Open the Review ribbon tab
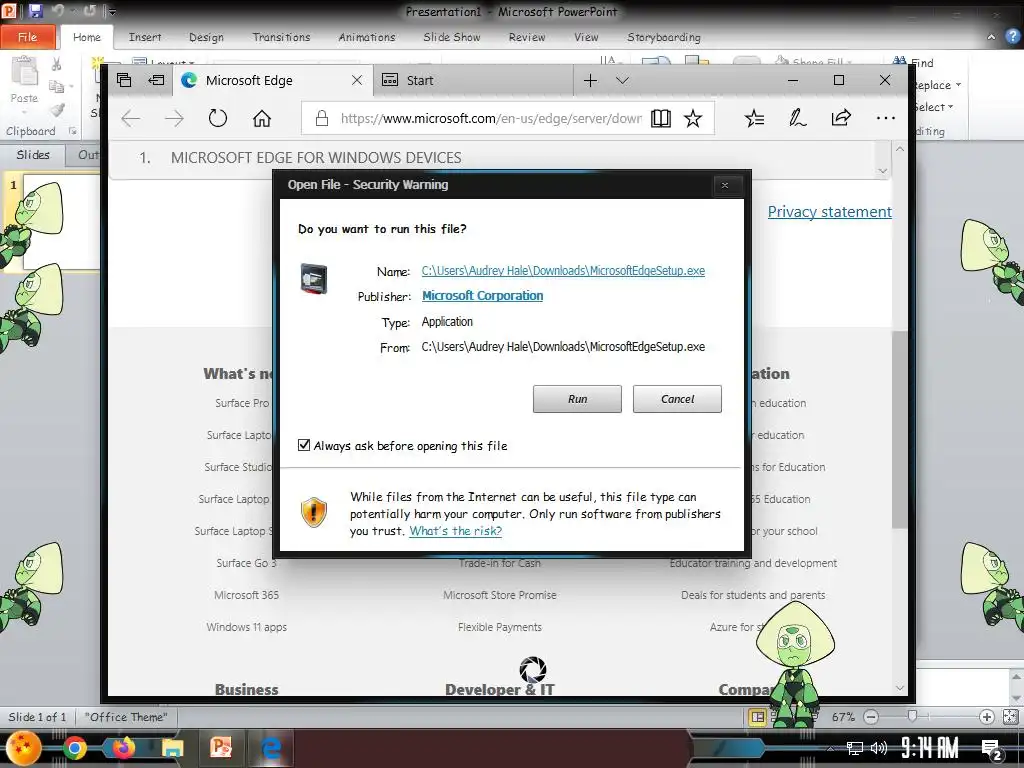The height and width of the screenshot is (768, 1024). (x=527, y=37)
